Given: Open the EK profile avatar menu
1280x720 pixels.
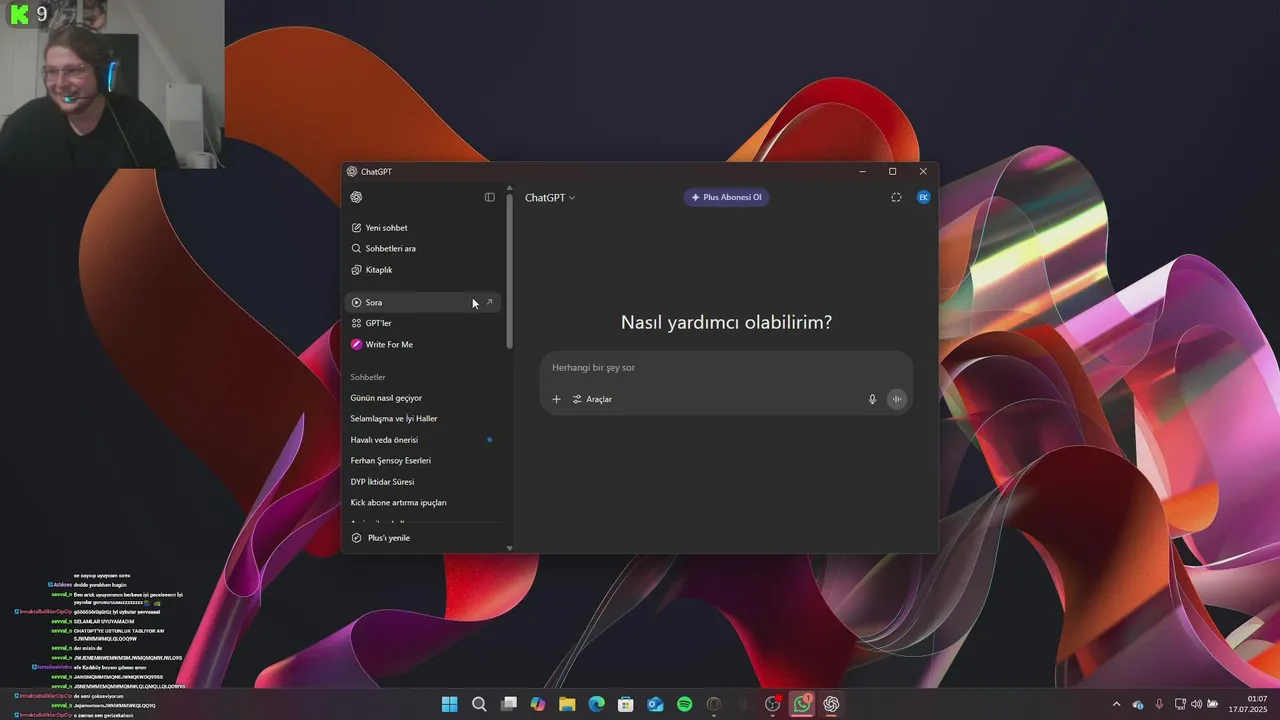Looking at the screenshot, I should [x=923, y=197].
